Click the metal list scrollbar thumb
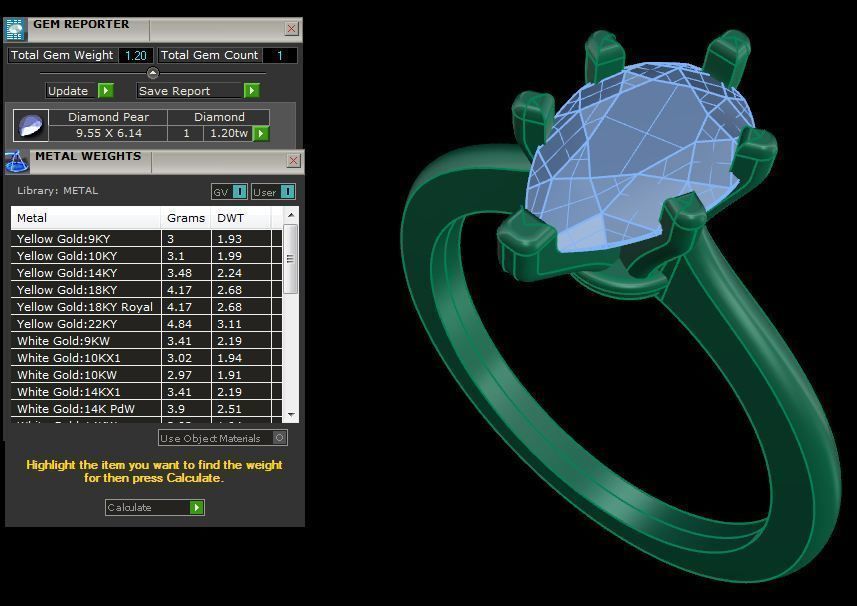The width and height of the screenshot is (857, 606). pyautogui.click(x=291, y=259)
